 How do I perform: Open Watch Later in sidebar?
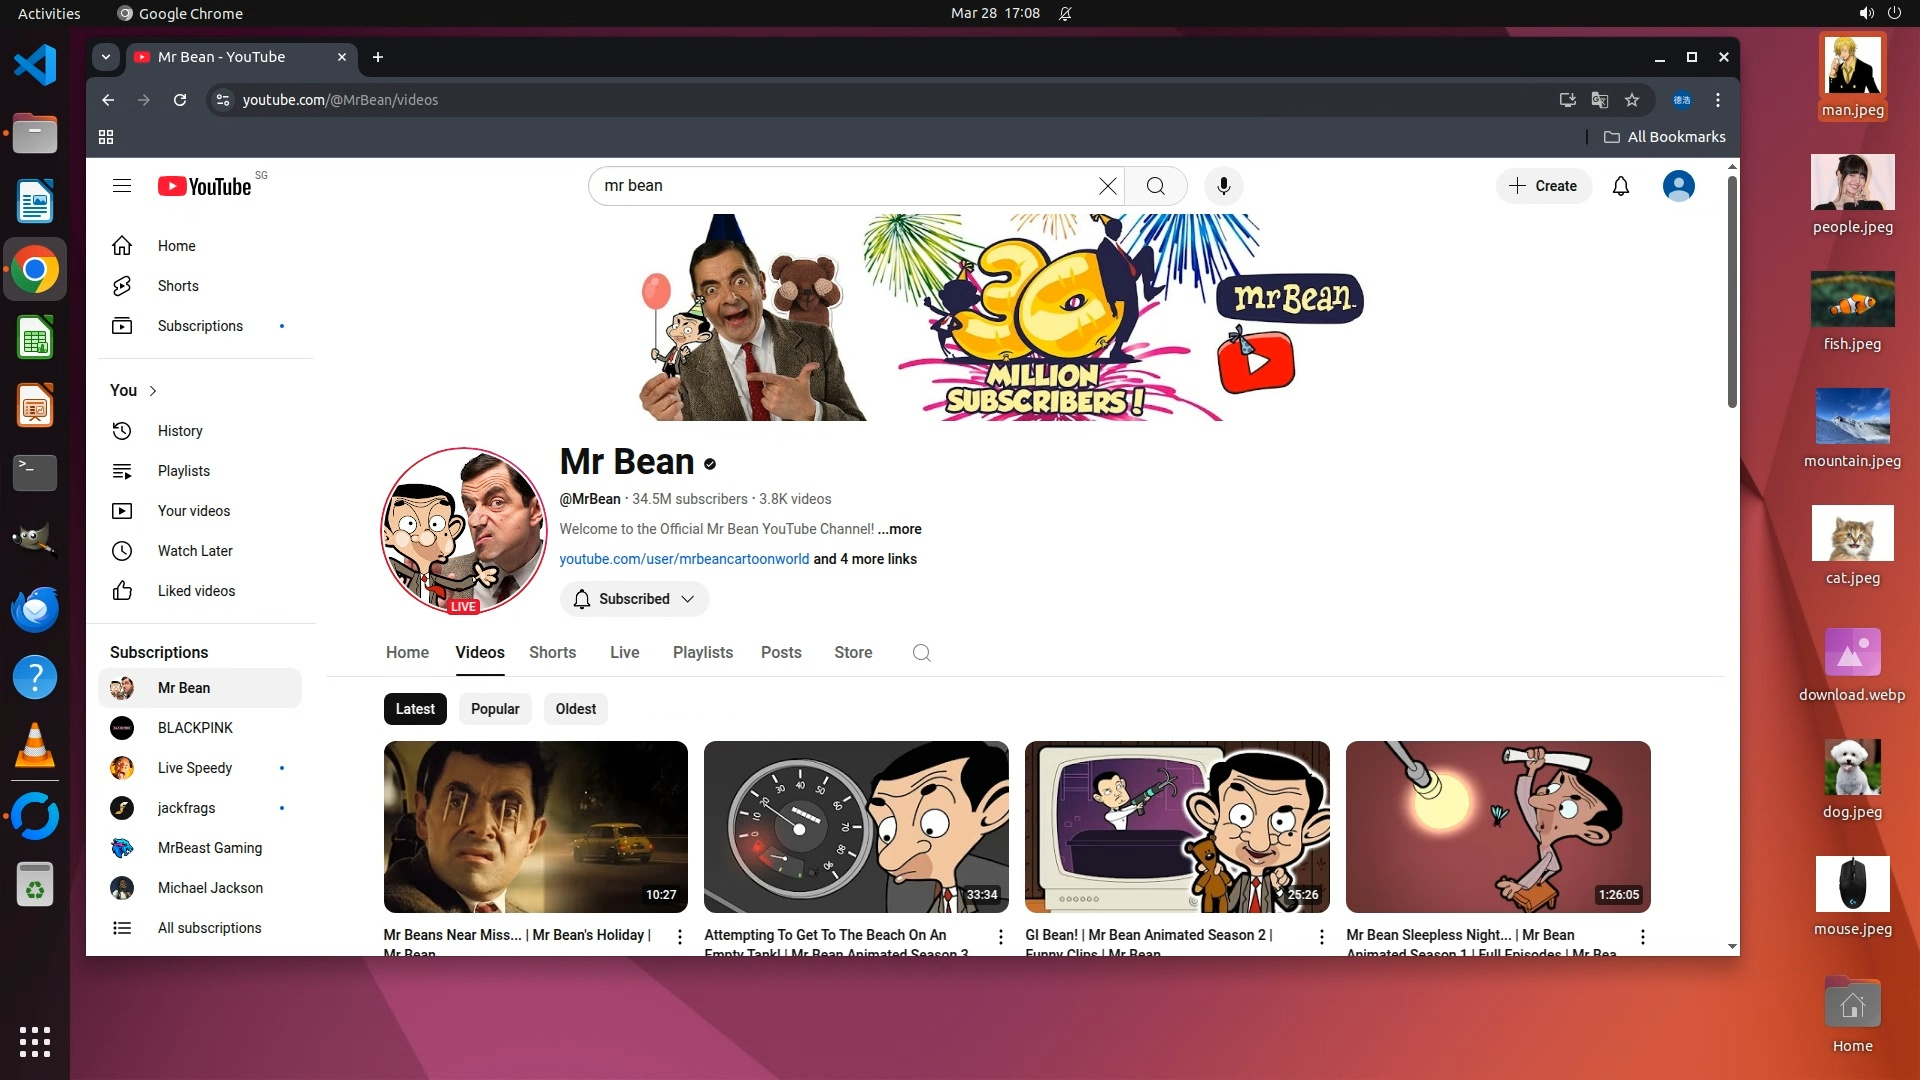pos(195,551)
